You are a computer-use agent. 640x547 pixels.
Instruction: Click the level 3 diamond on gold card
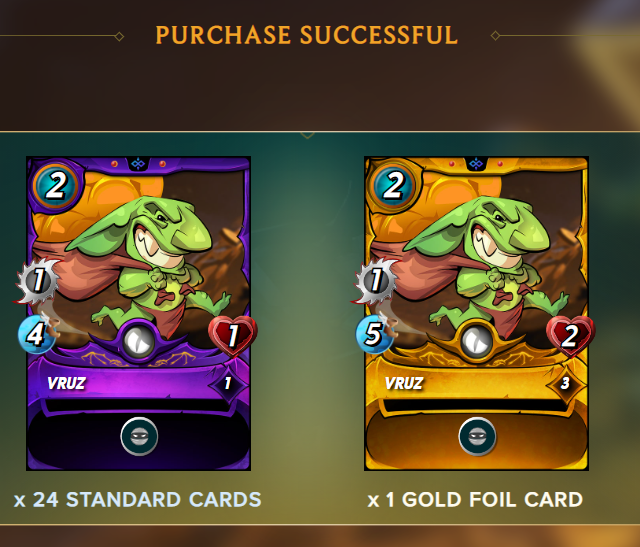[x=566, y=383]
